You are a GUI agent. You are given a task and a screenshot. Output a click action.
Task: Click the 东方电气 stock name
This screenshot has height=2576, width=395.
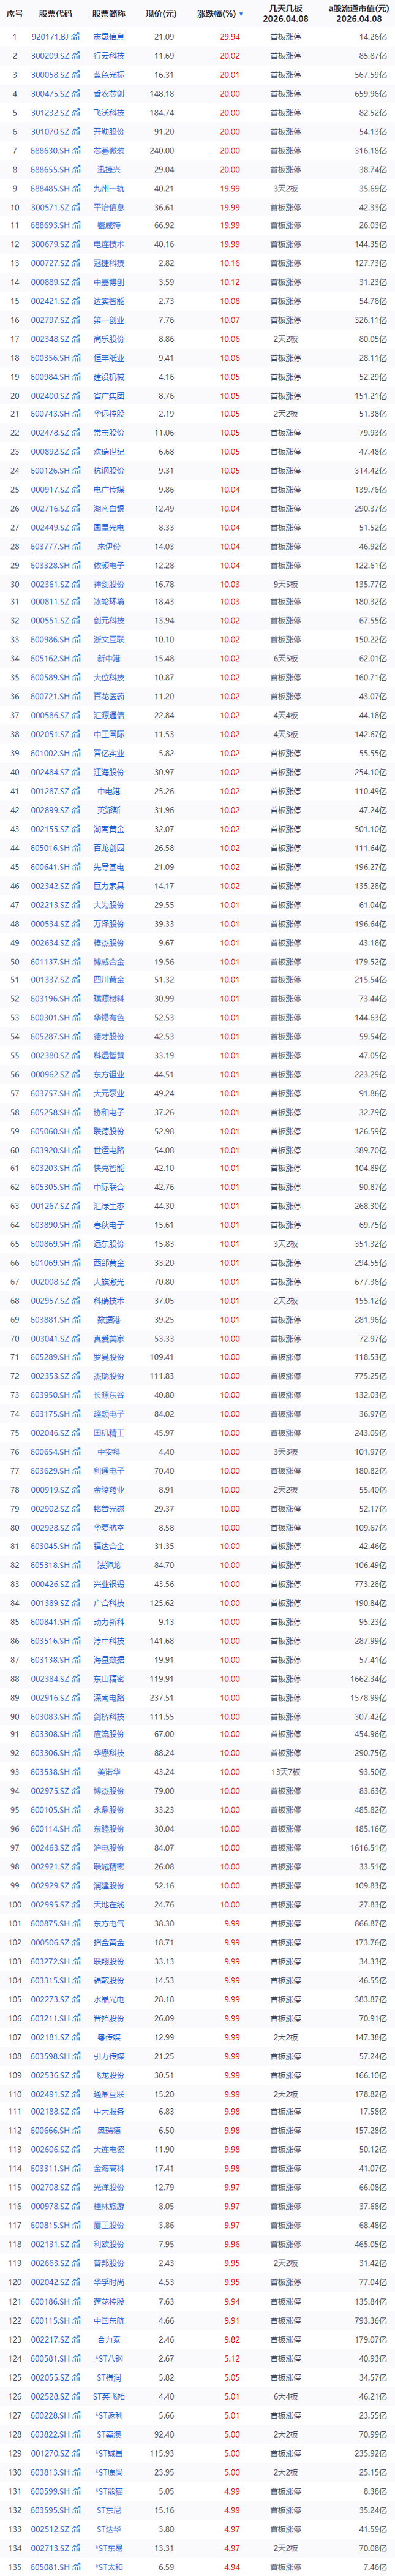(109, 1923)
